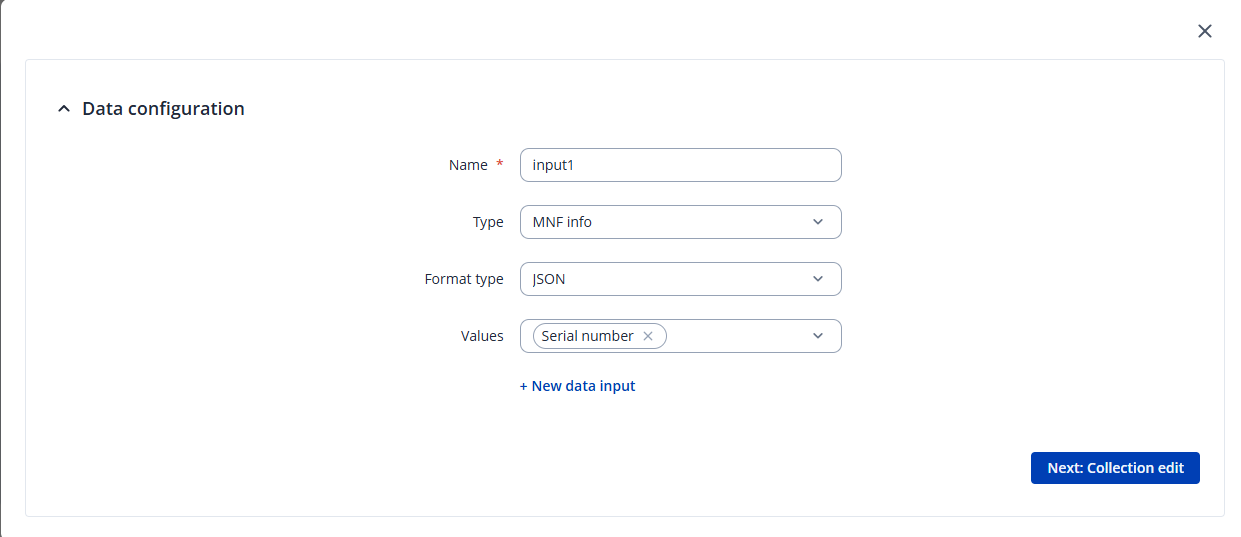Image resolution: width=1241 pixels, height=537 pixels.
Task: Click the Name field label
Action: (468, 165)
